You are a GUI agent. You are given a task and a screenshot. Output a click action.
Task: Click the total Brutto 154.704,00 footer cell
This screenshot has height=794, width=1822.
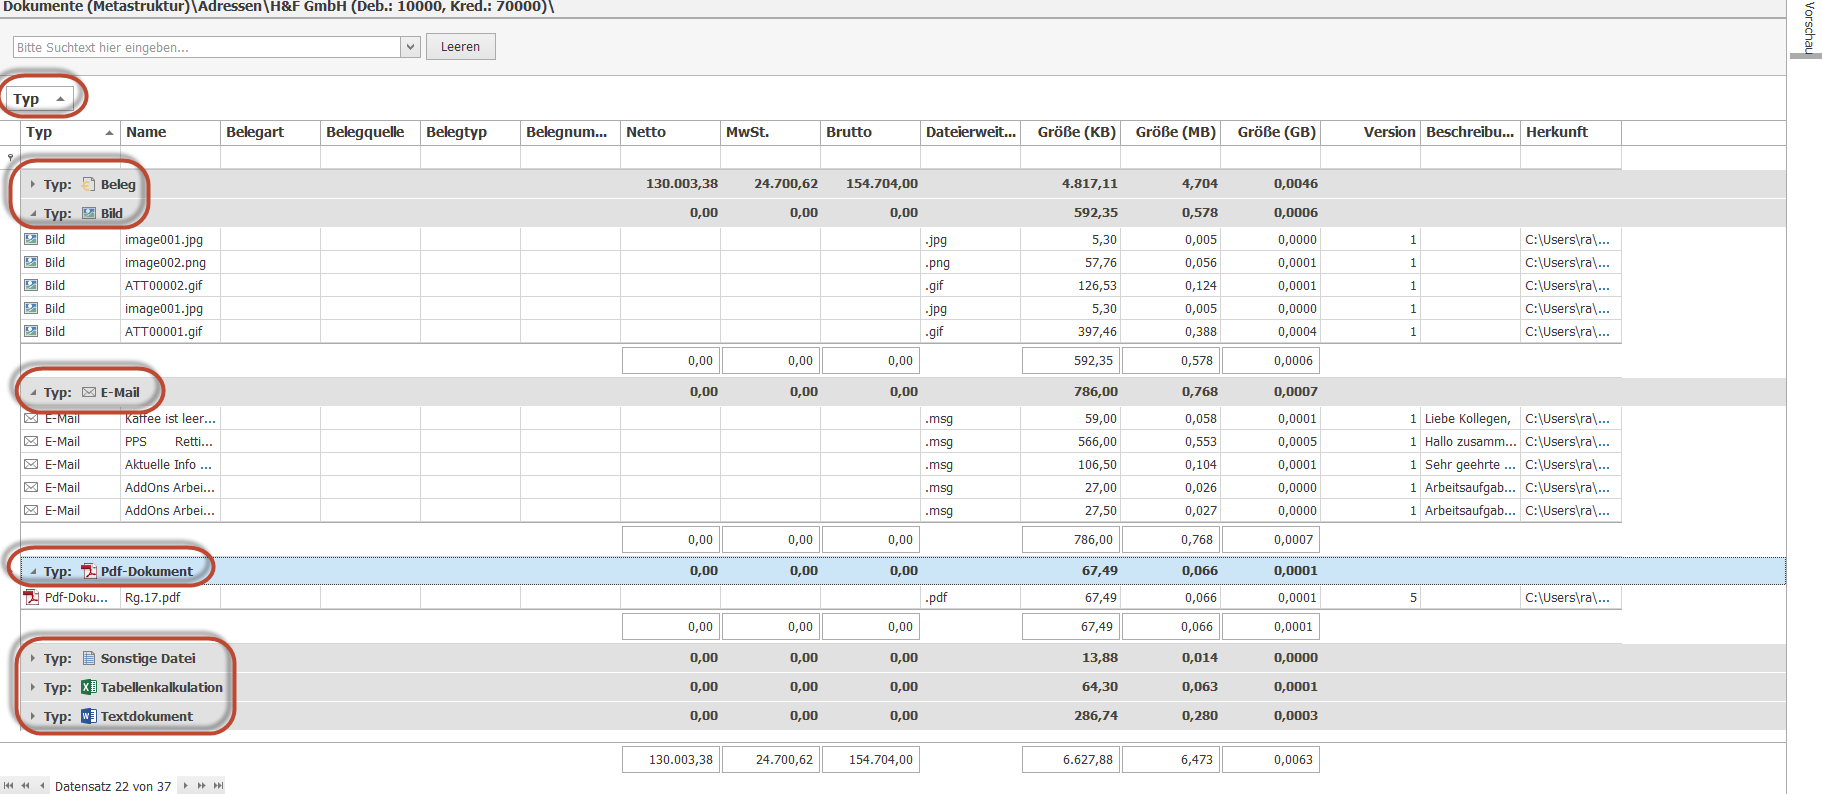[x=870, y=760]
